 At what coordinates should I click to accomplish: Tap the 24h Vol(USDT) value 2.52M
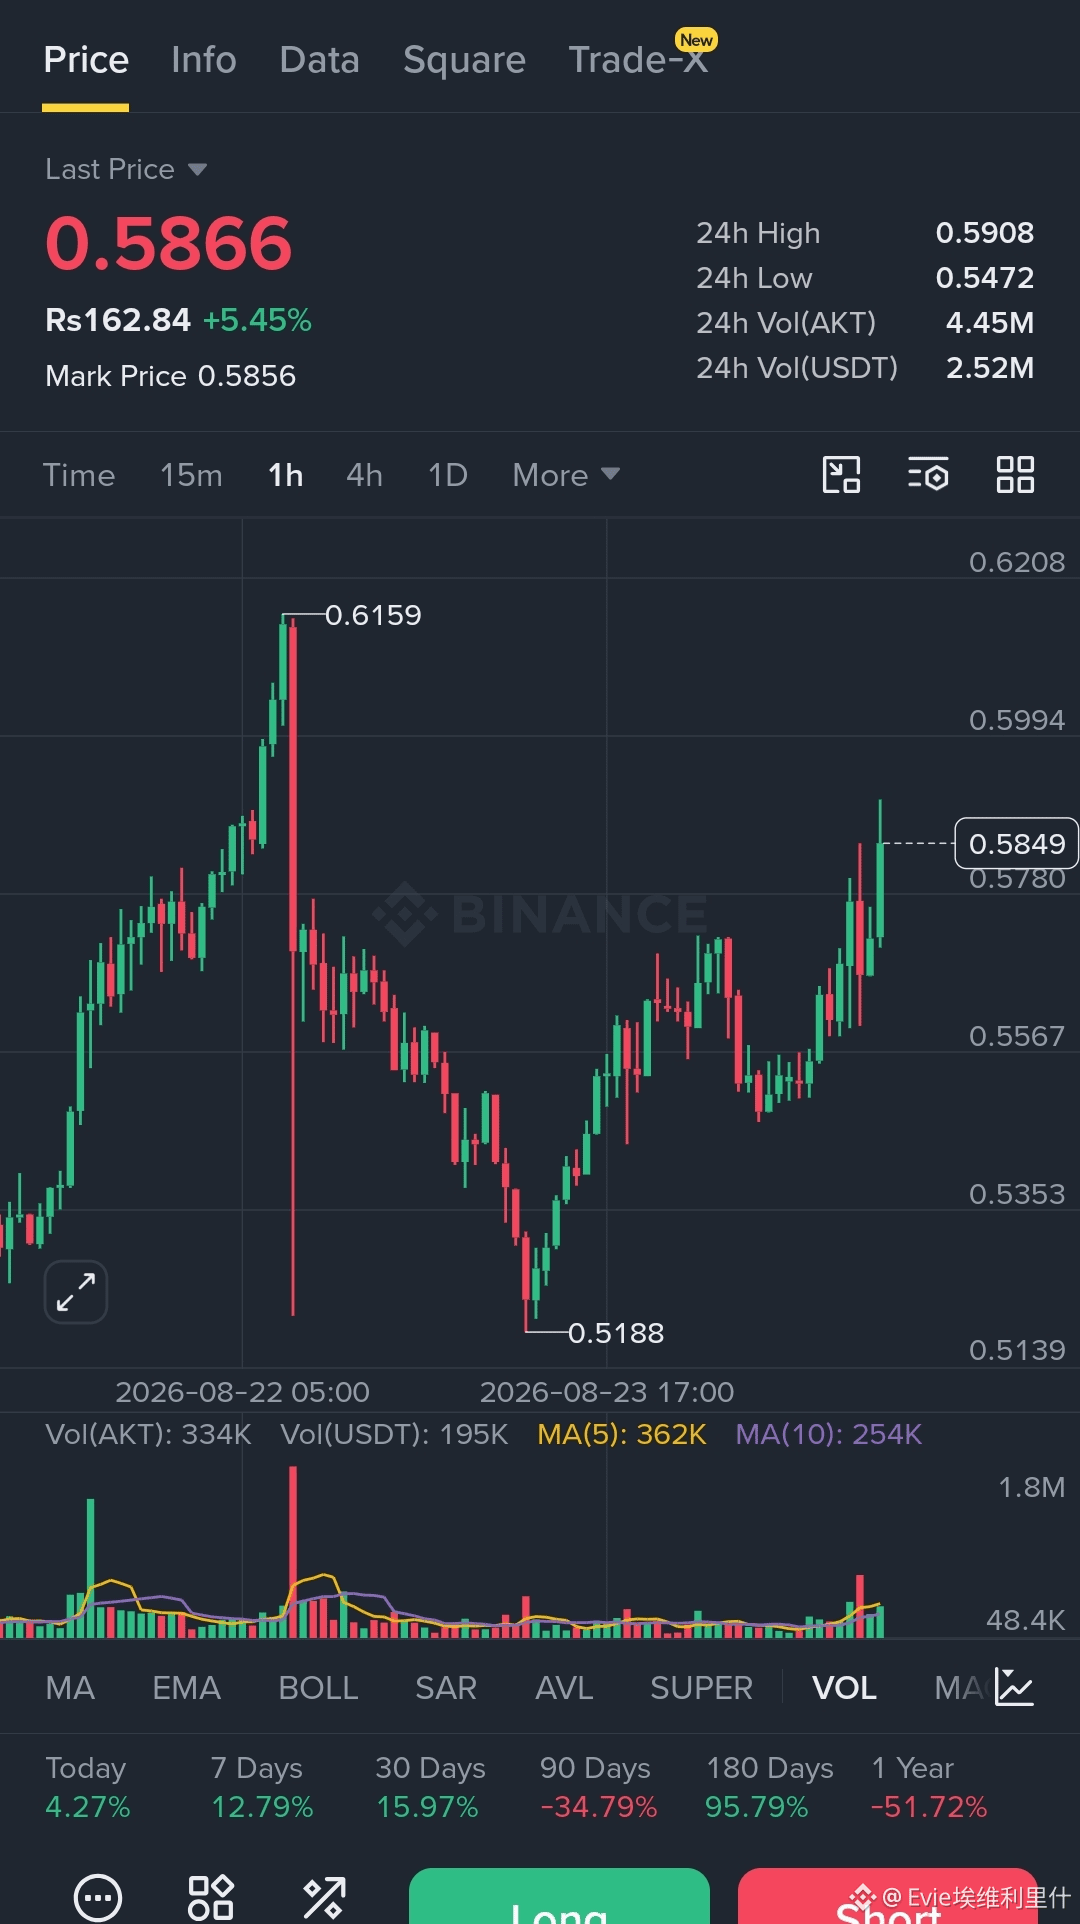pyautogui.click(x=990, y=368)
